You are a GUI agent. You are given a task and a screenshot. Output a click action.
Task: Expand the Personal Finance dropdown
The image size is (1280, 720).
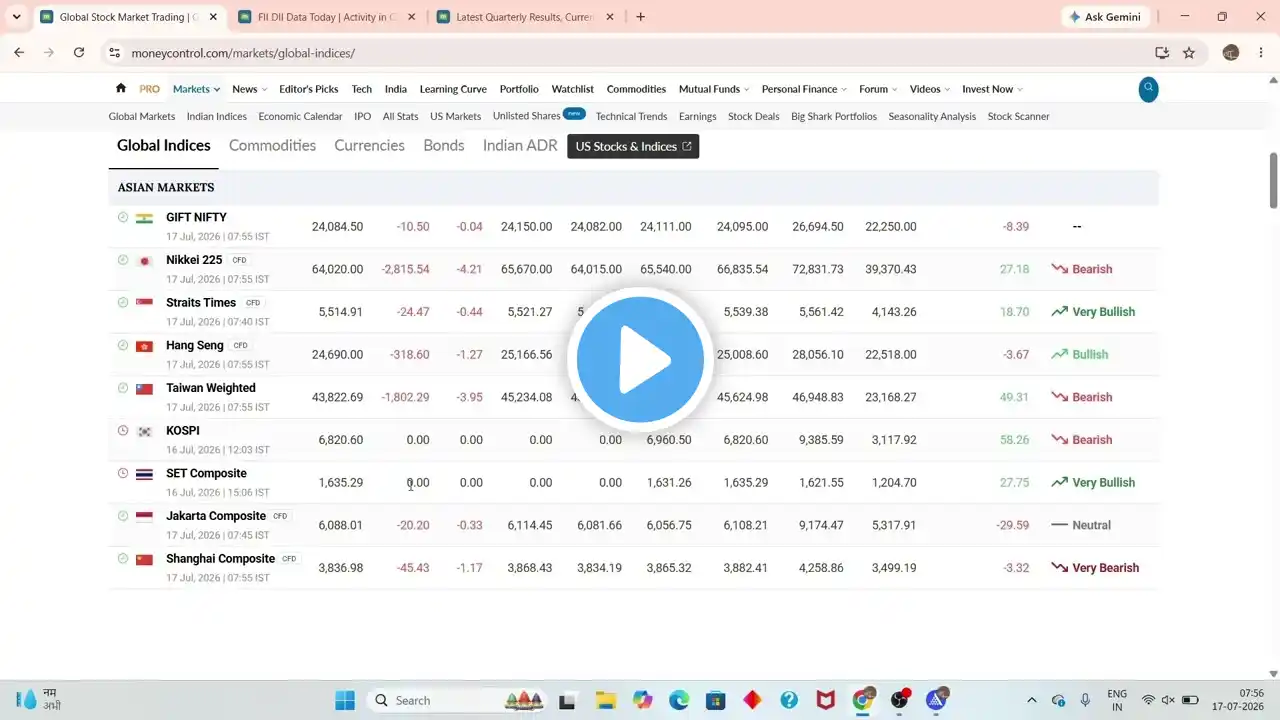point(804,89)
